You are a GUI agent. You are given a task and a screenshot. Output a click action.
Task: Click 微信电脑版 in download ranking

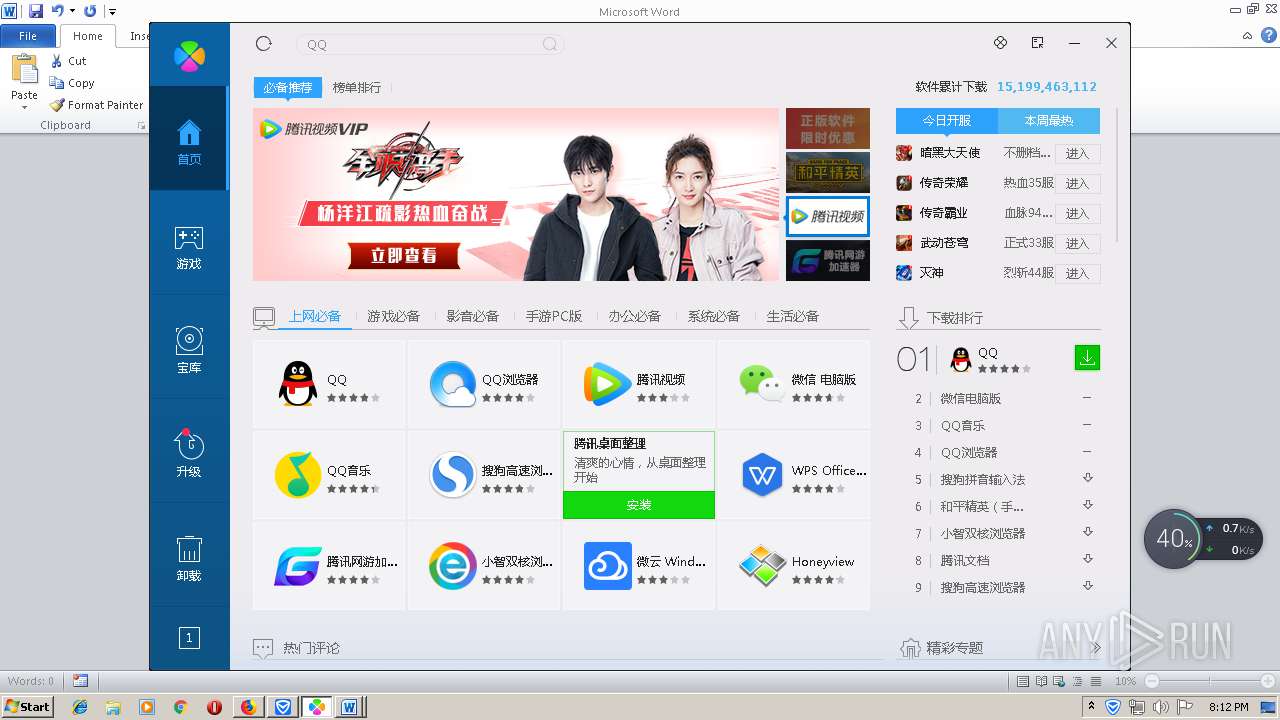pos(970,398)
